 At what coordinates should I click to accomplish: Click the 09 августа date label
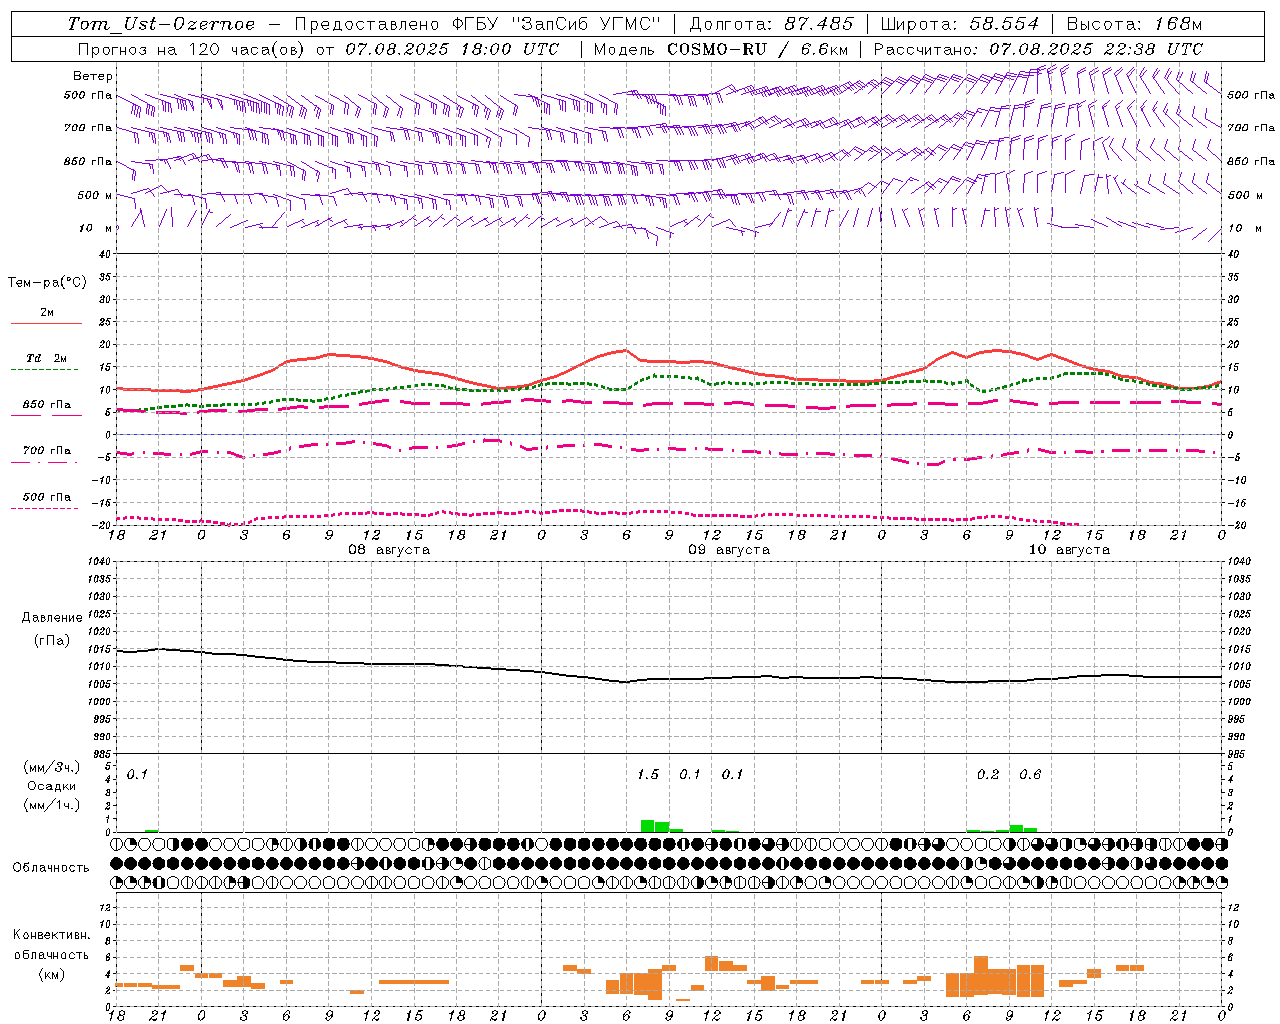click(x=729, y=550)
